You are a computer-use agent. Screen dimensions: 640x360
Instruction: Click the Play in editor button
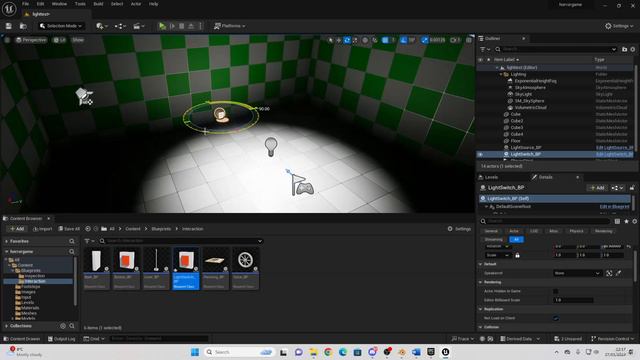click(162, 26)
